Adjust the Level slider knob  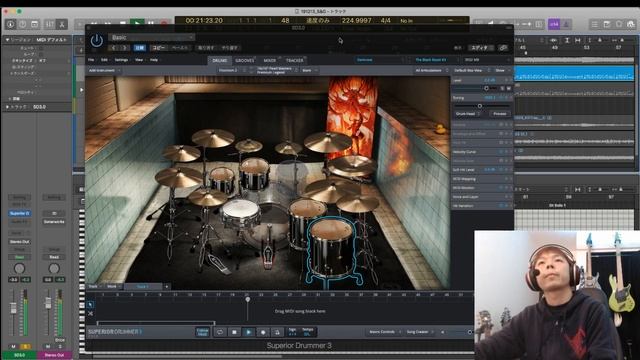pyautogui.click(x=487, y=88)
